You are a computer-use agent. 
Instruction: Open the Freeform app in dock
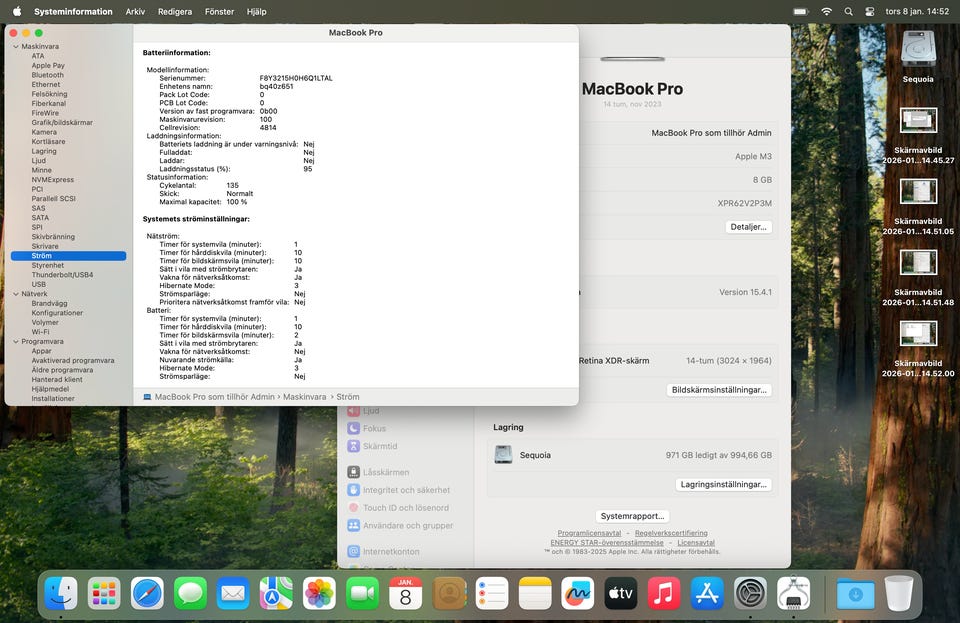tap(577, 593)
